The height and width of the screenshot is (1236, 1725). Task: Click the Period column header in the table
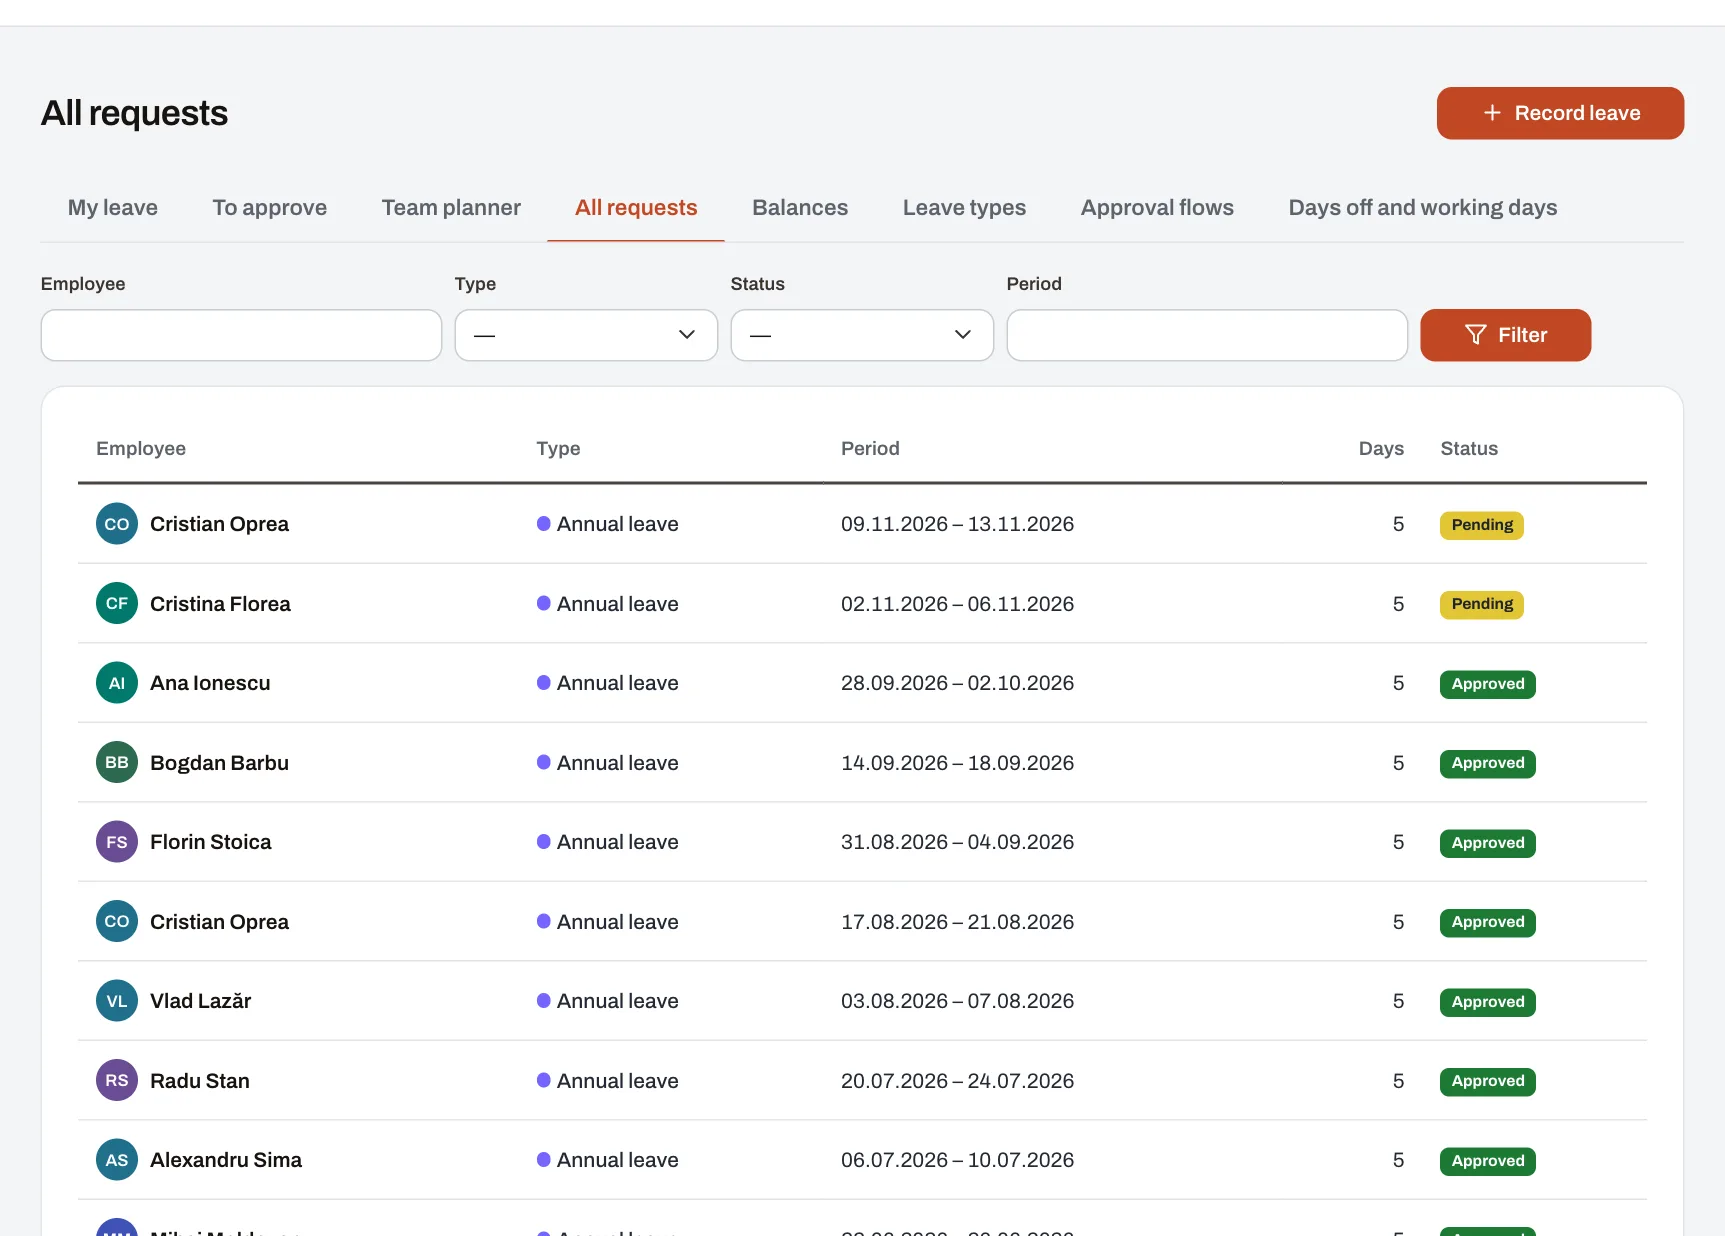pyautogui.click(x=870, y=448)
